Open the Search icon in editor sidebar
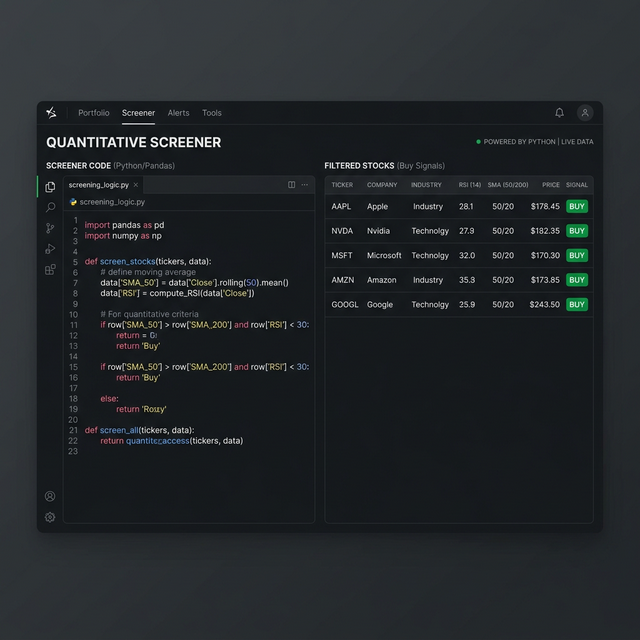The height and width of the screenshot is (640, 640). coord(50,207)
